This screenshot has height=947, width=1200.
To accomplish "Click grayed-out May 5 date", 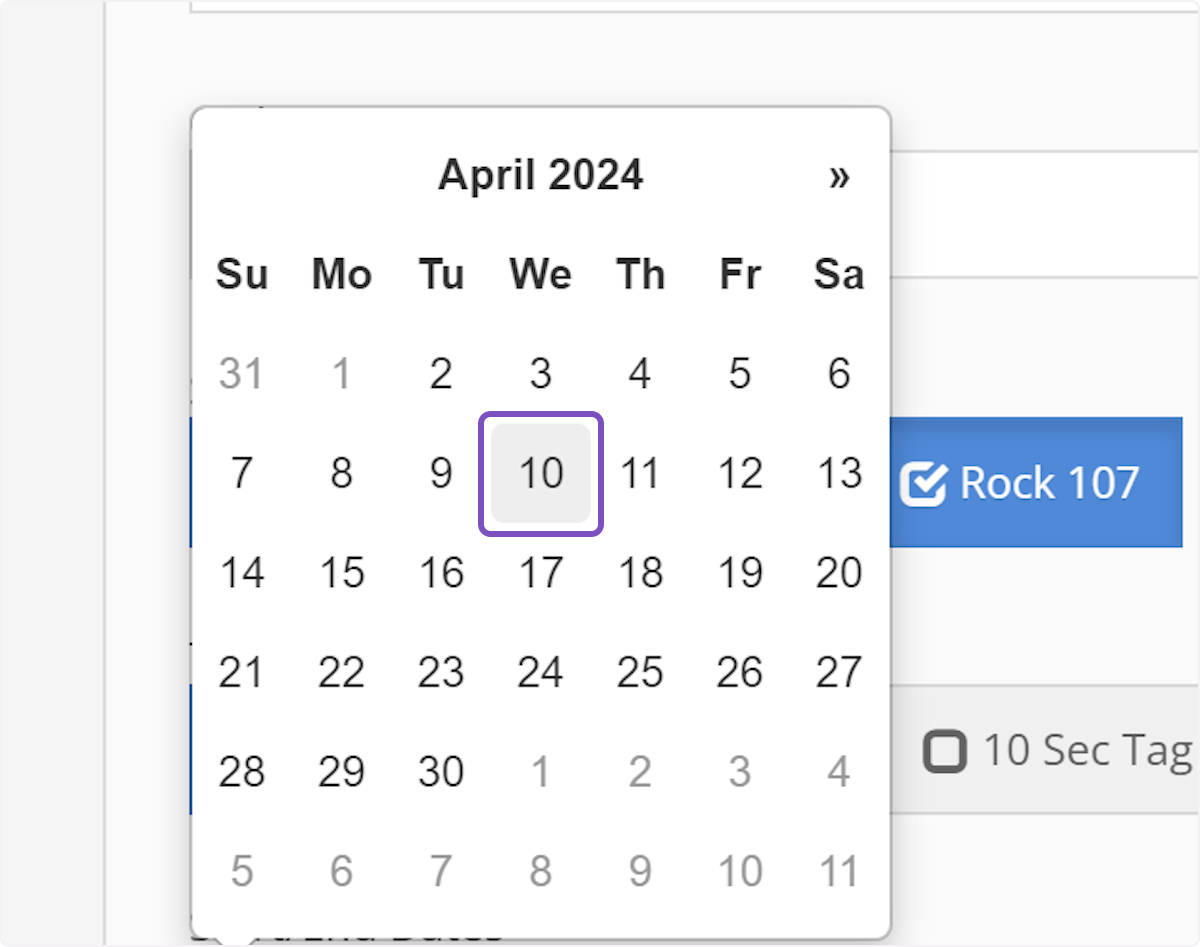I will coord(241,871).
